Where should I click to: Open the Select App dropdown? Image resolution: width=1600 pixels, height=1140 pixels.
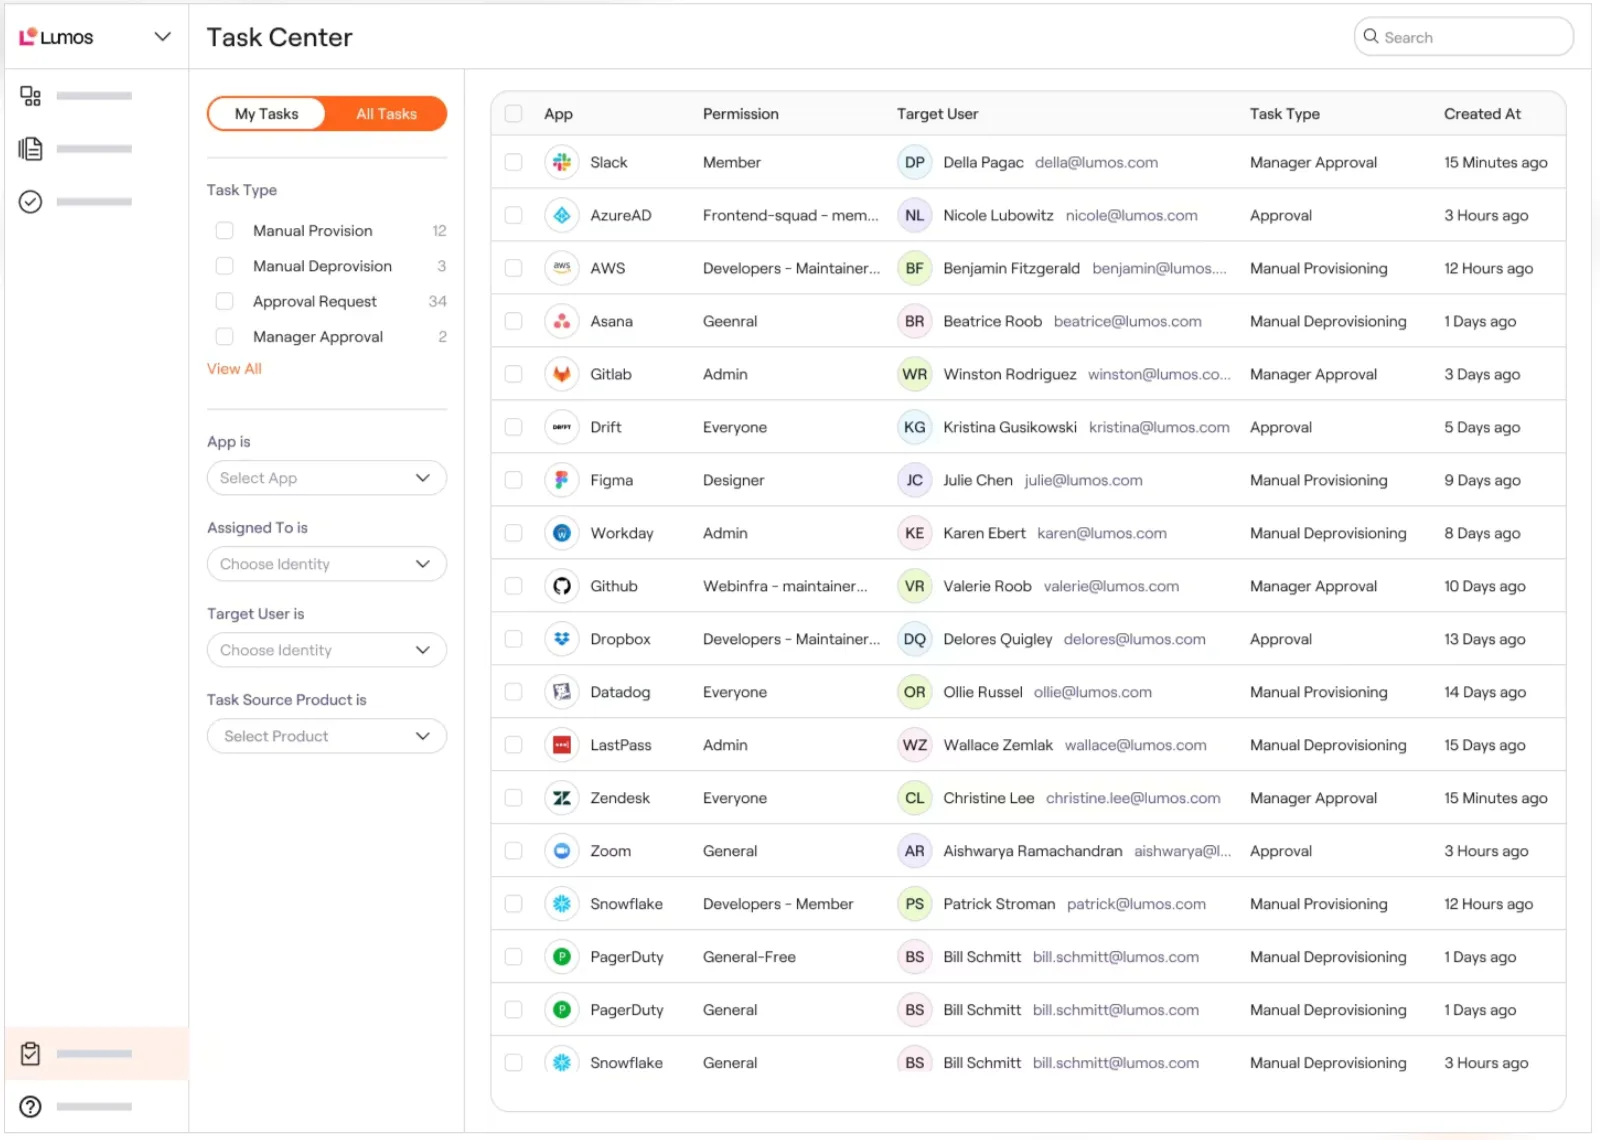pos(327,478)
